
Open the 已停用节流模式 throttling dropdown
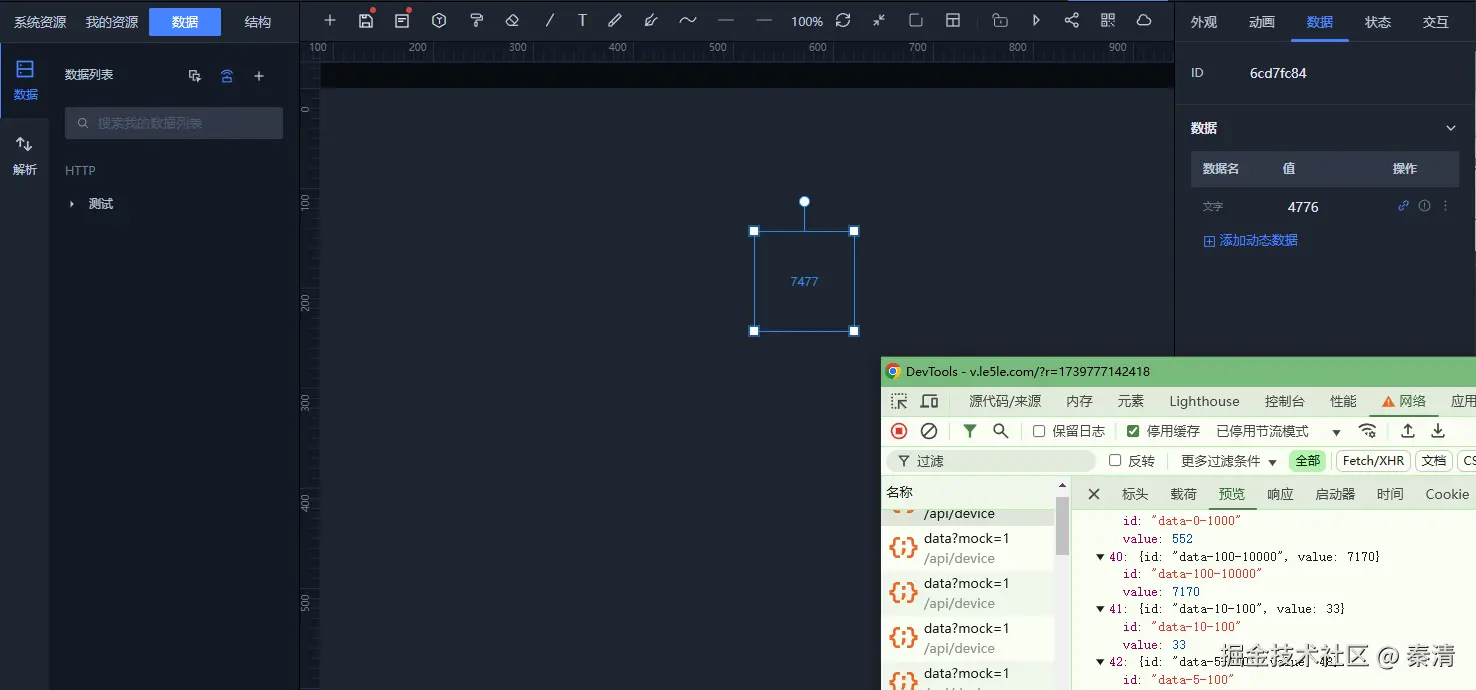[x=1278, y=431]
